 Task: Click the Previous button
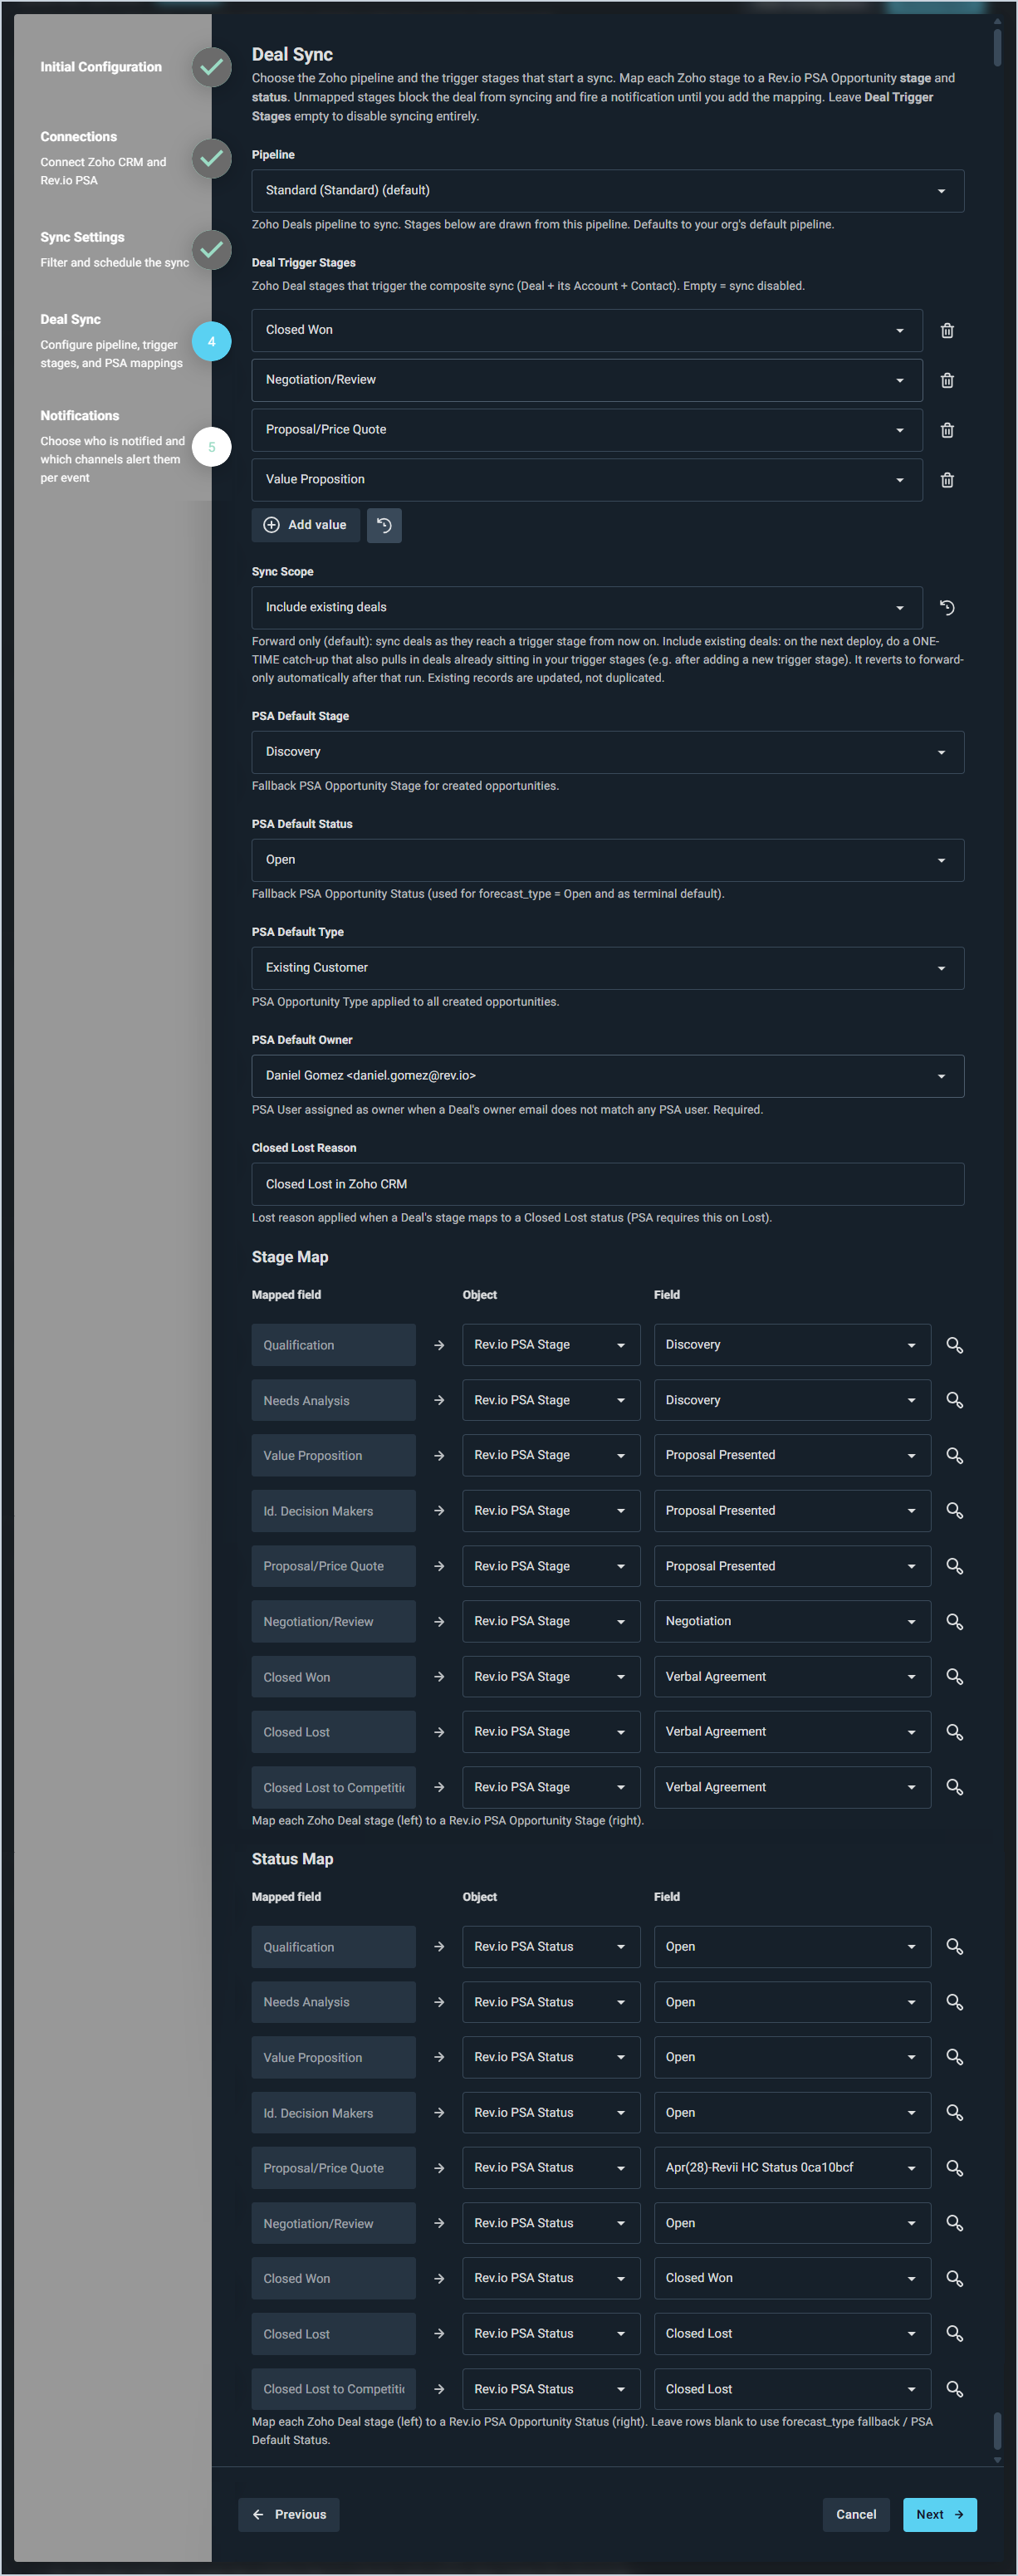pos(289,2514)
